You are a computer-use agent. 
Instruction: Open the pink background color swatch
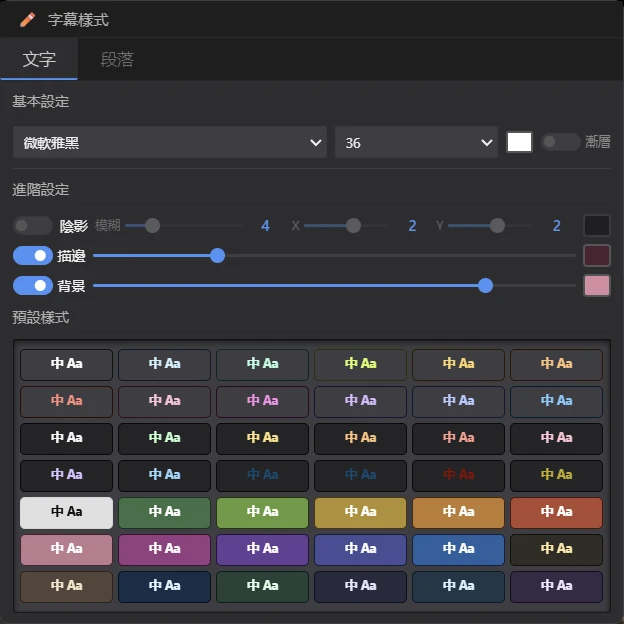pos(597,285)
